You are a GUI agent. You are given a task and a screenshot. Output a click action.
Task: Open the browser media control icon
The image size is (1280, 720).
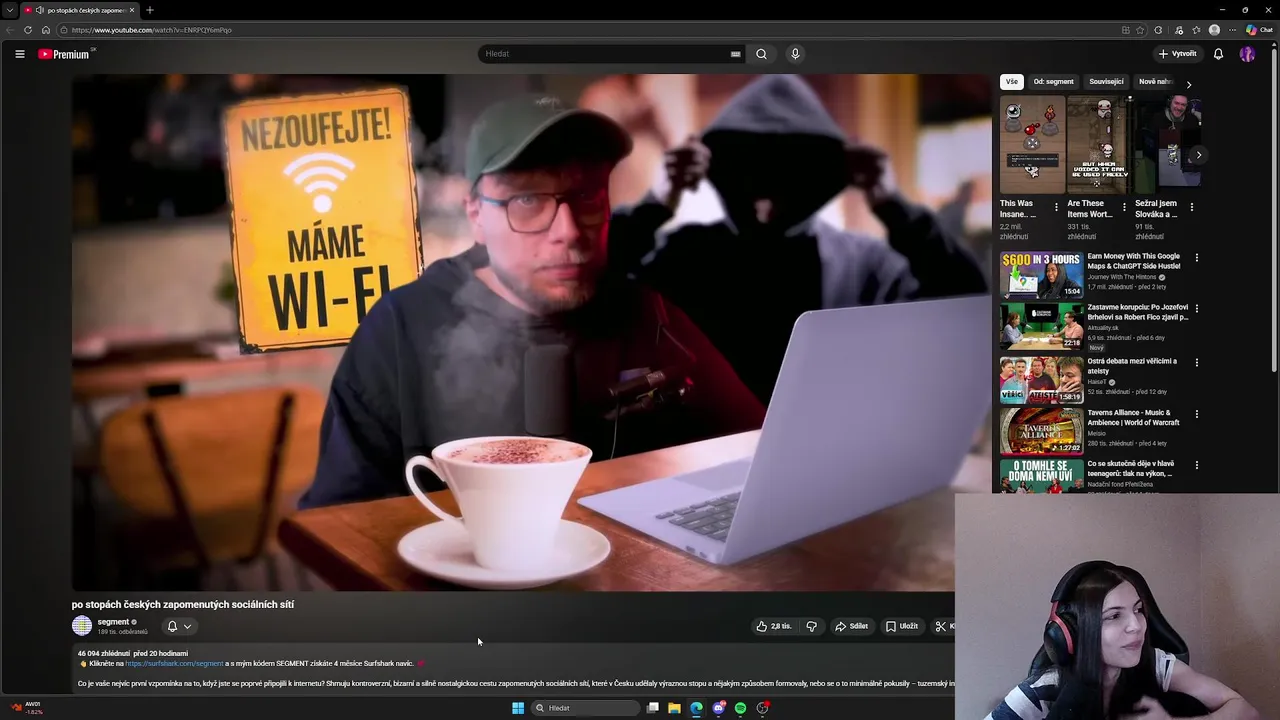point(1179,30)
